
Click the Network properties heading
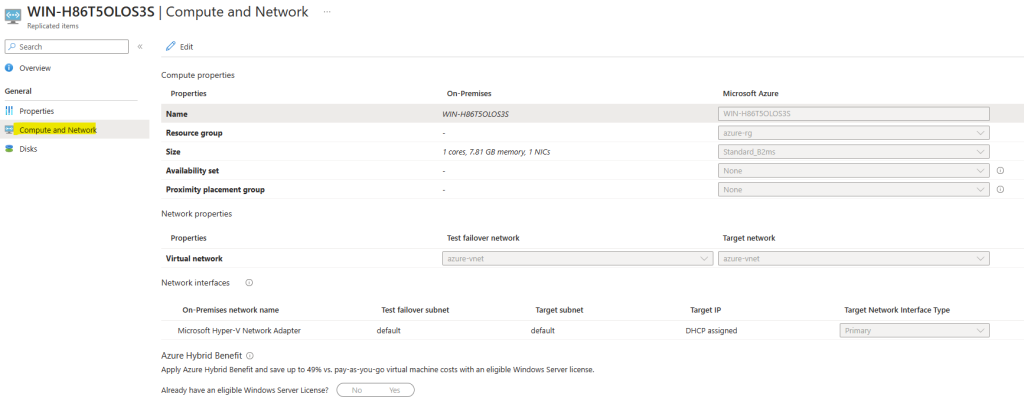(197, 214)
